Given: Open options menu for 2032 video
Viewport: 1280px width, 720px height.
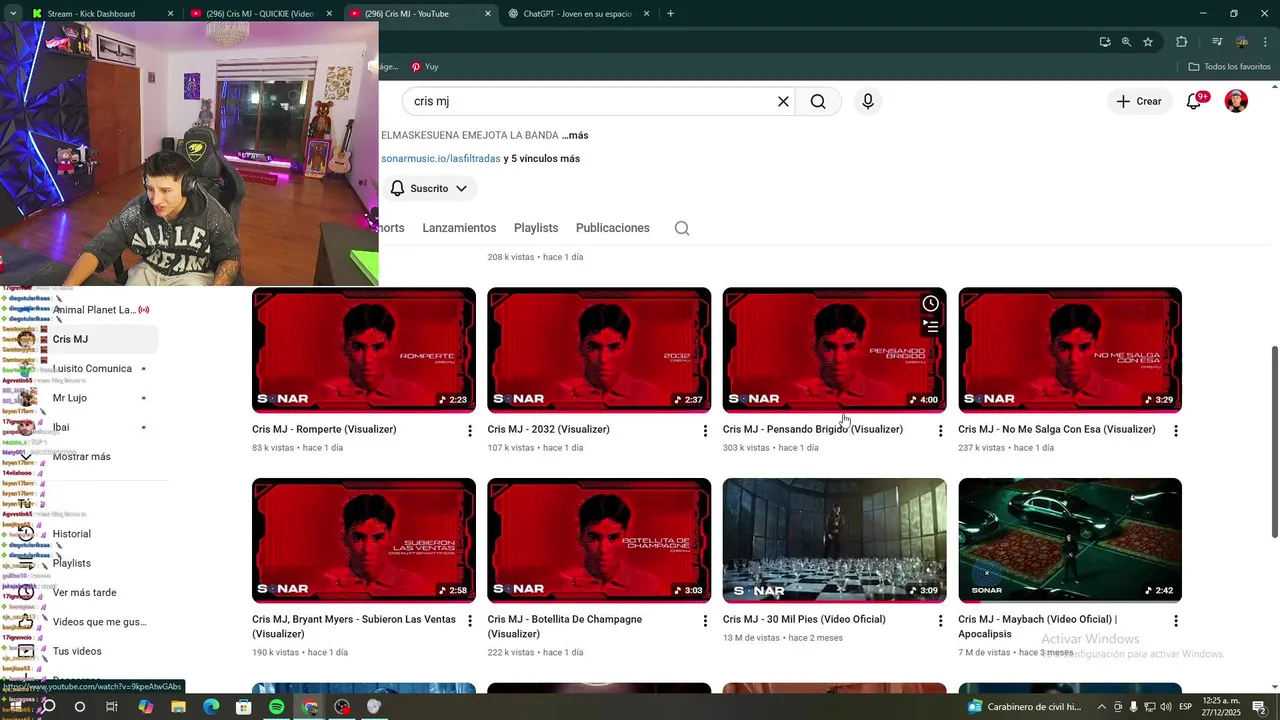Looking at the screenshot, I should click(x=705, y=430).
